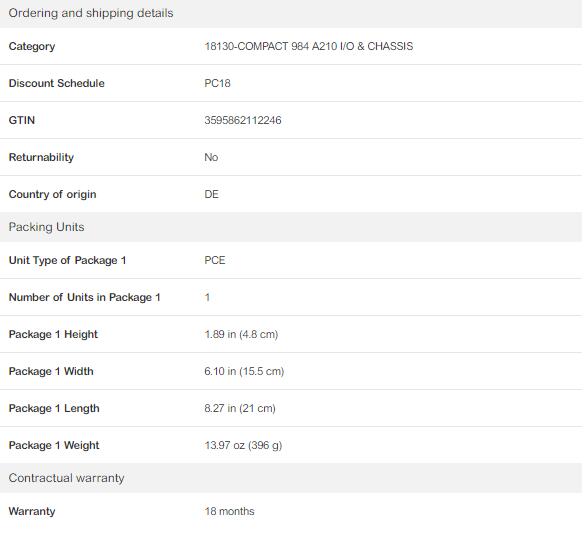Click the Number of Units value 1
587x534 pixels.
pos(207,297)
